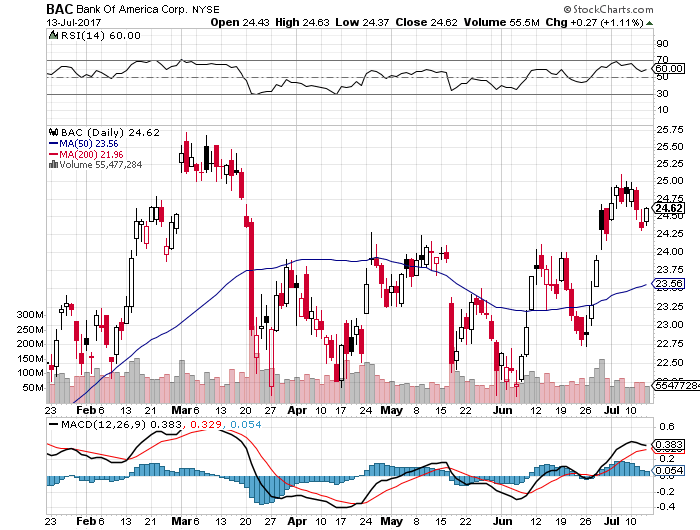The width and height of the screenshot is (700, 530).
Task: Click the 'May' label on the MACD panel date axis
Action: click(x=392, y=521)
